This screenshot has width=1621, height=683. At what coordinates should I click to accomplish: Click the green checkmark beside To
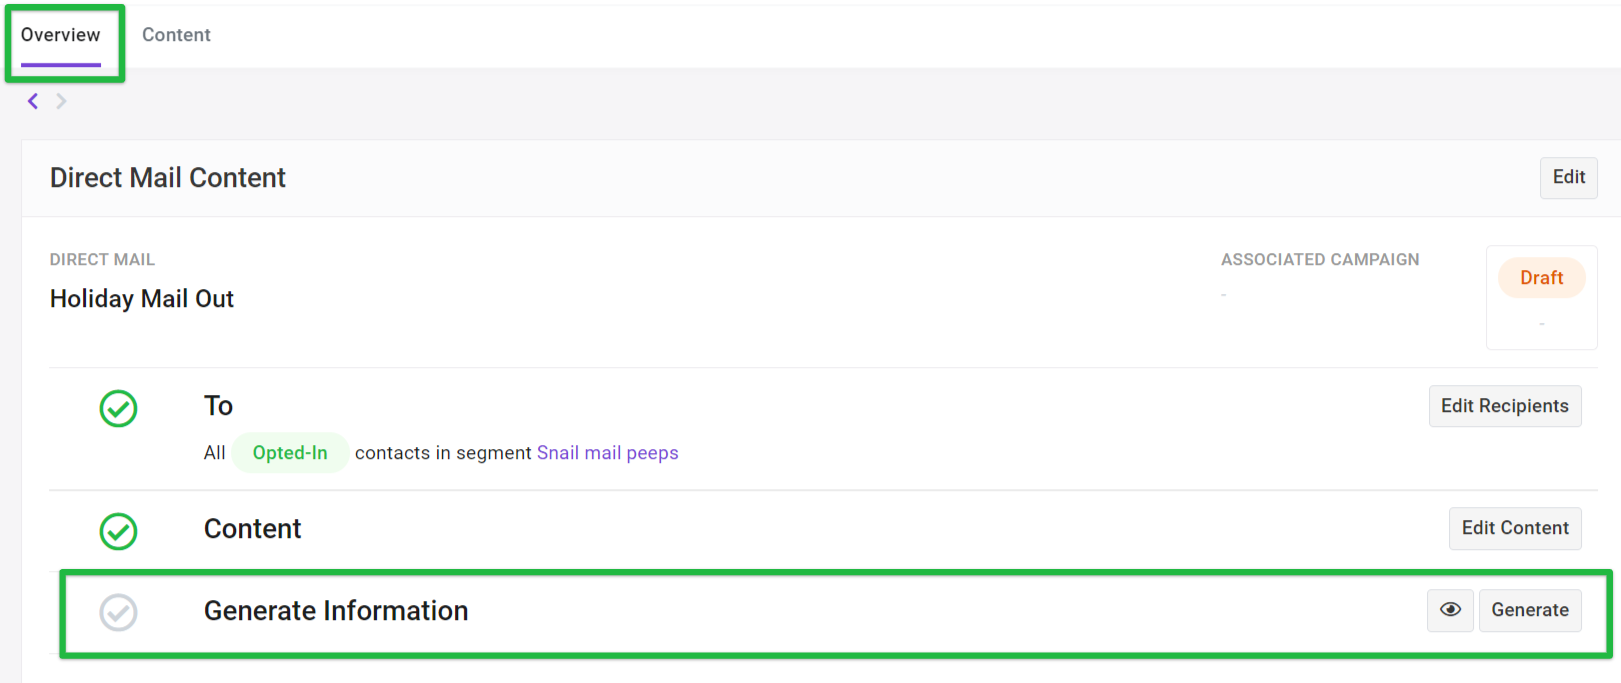(118, 408)
